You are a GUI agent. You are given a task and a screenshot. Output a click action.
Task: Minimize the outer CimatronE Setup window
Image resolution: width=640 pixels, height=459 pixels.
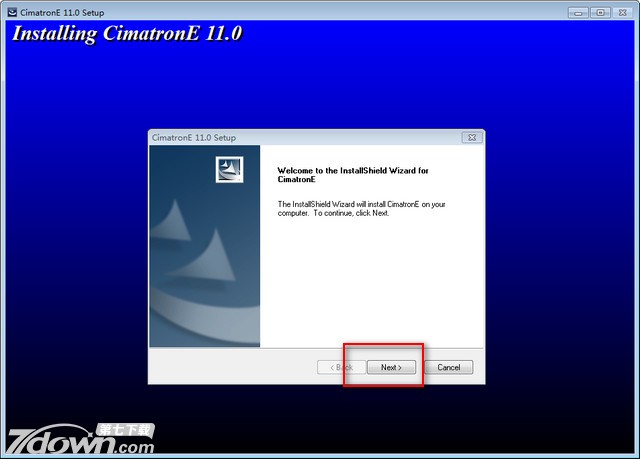coord(578,13)
